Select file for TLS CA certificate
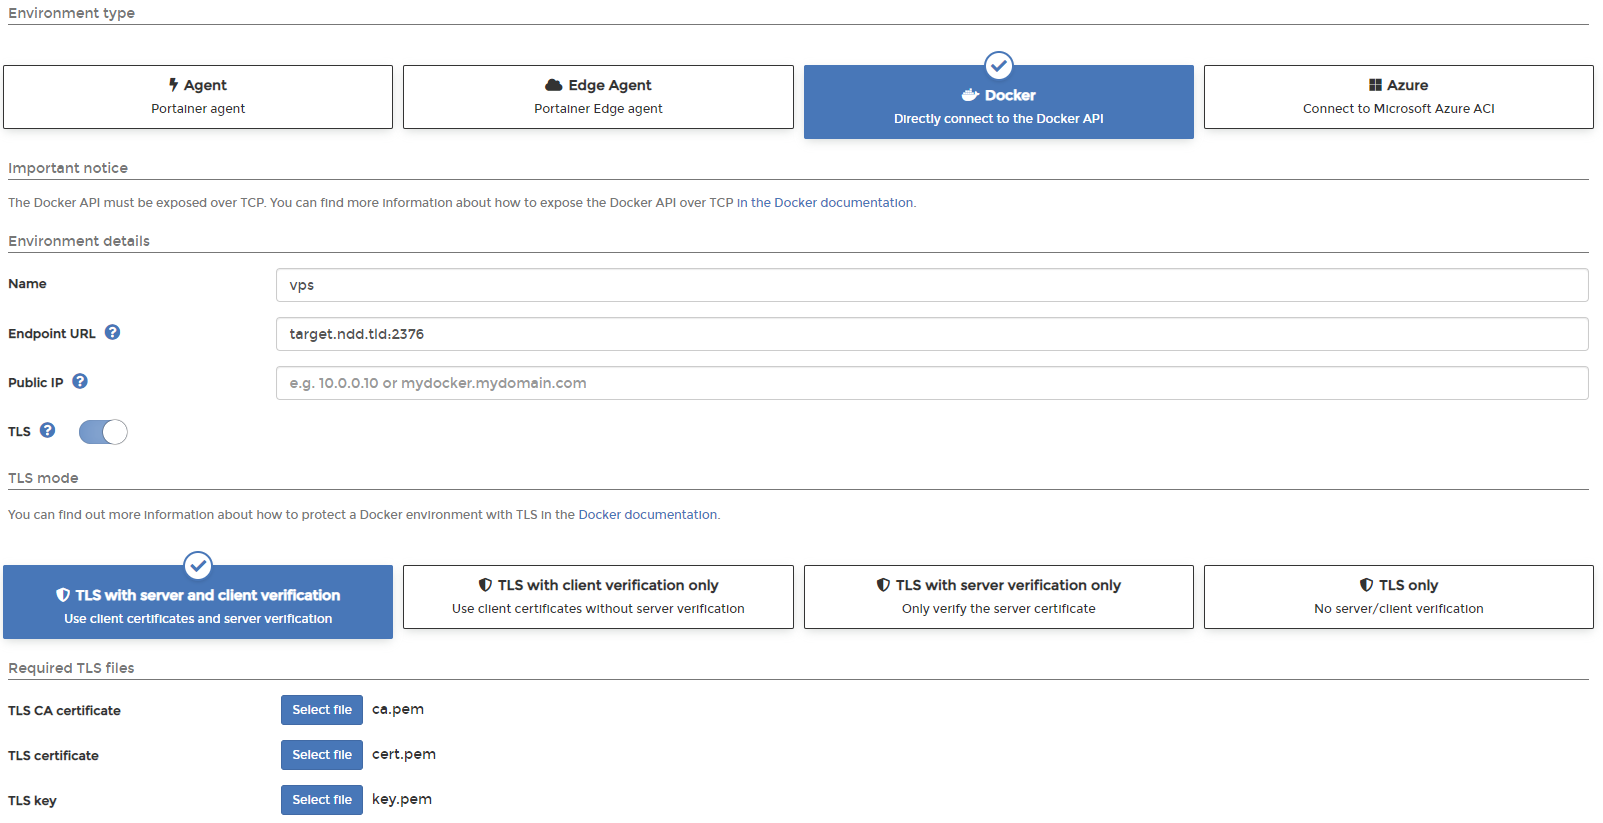The width and height of the screenshot is (1603, 823). click(322, 710)
